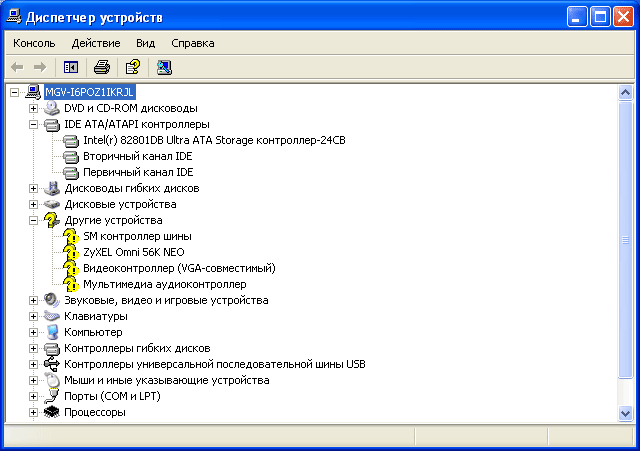Click the ZyXEL Omni 56K NEO device icon
The width and height of the screenshot is (640, 451).
point(70,252)
